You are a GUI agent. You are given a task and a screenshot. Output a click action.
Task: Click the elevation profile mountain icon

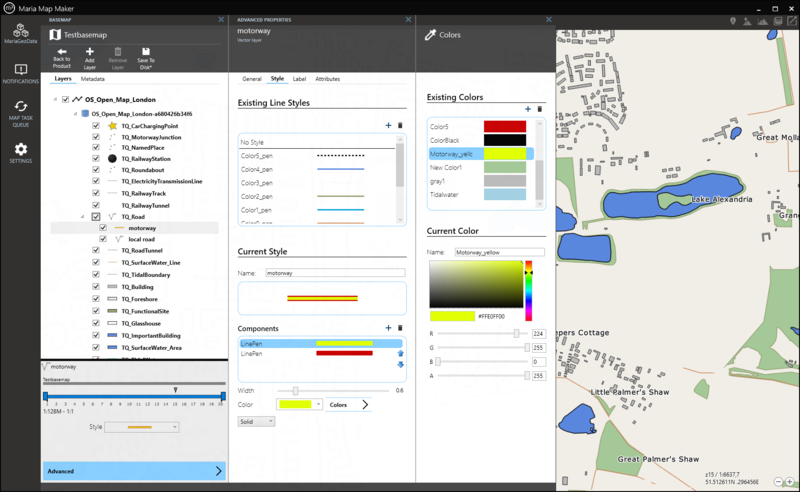pyautogui.click(x=762, y=21)
